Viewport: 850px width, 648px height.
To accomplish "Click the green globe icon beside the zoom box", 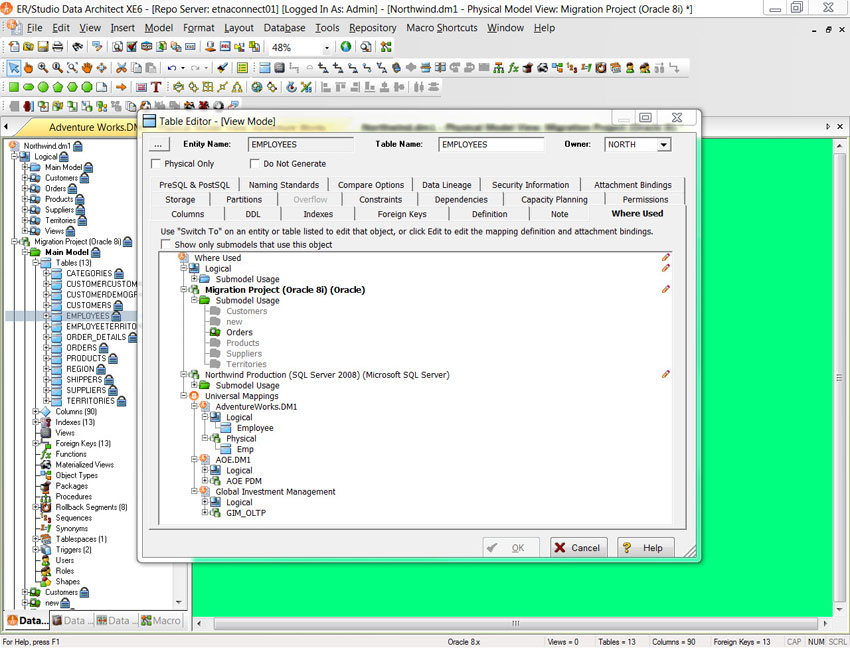I will pos(346,47).
